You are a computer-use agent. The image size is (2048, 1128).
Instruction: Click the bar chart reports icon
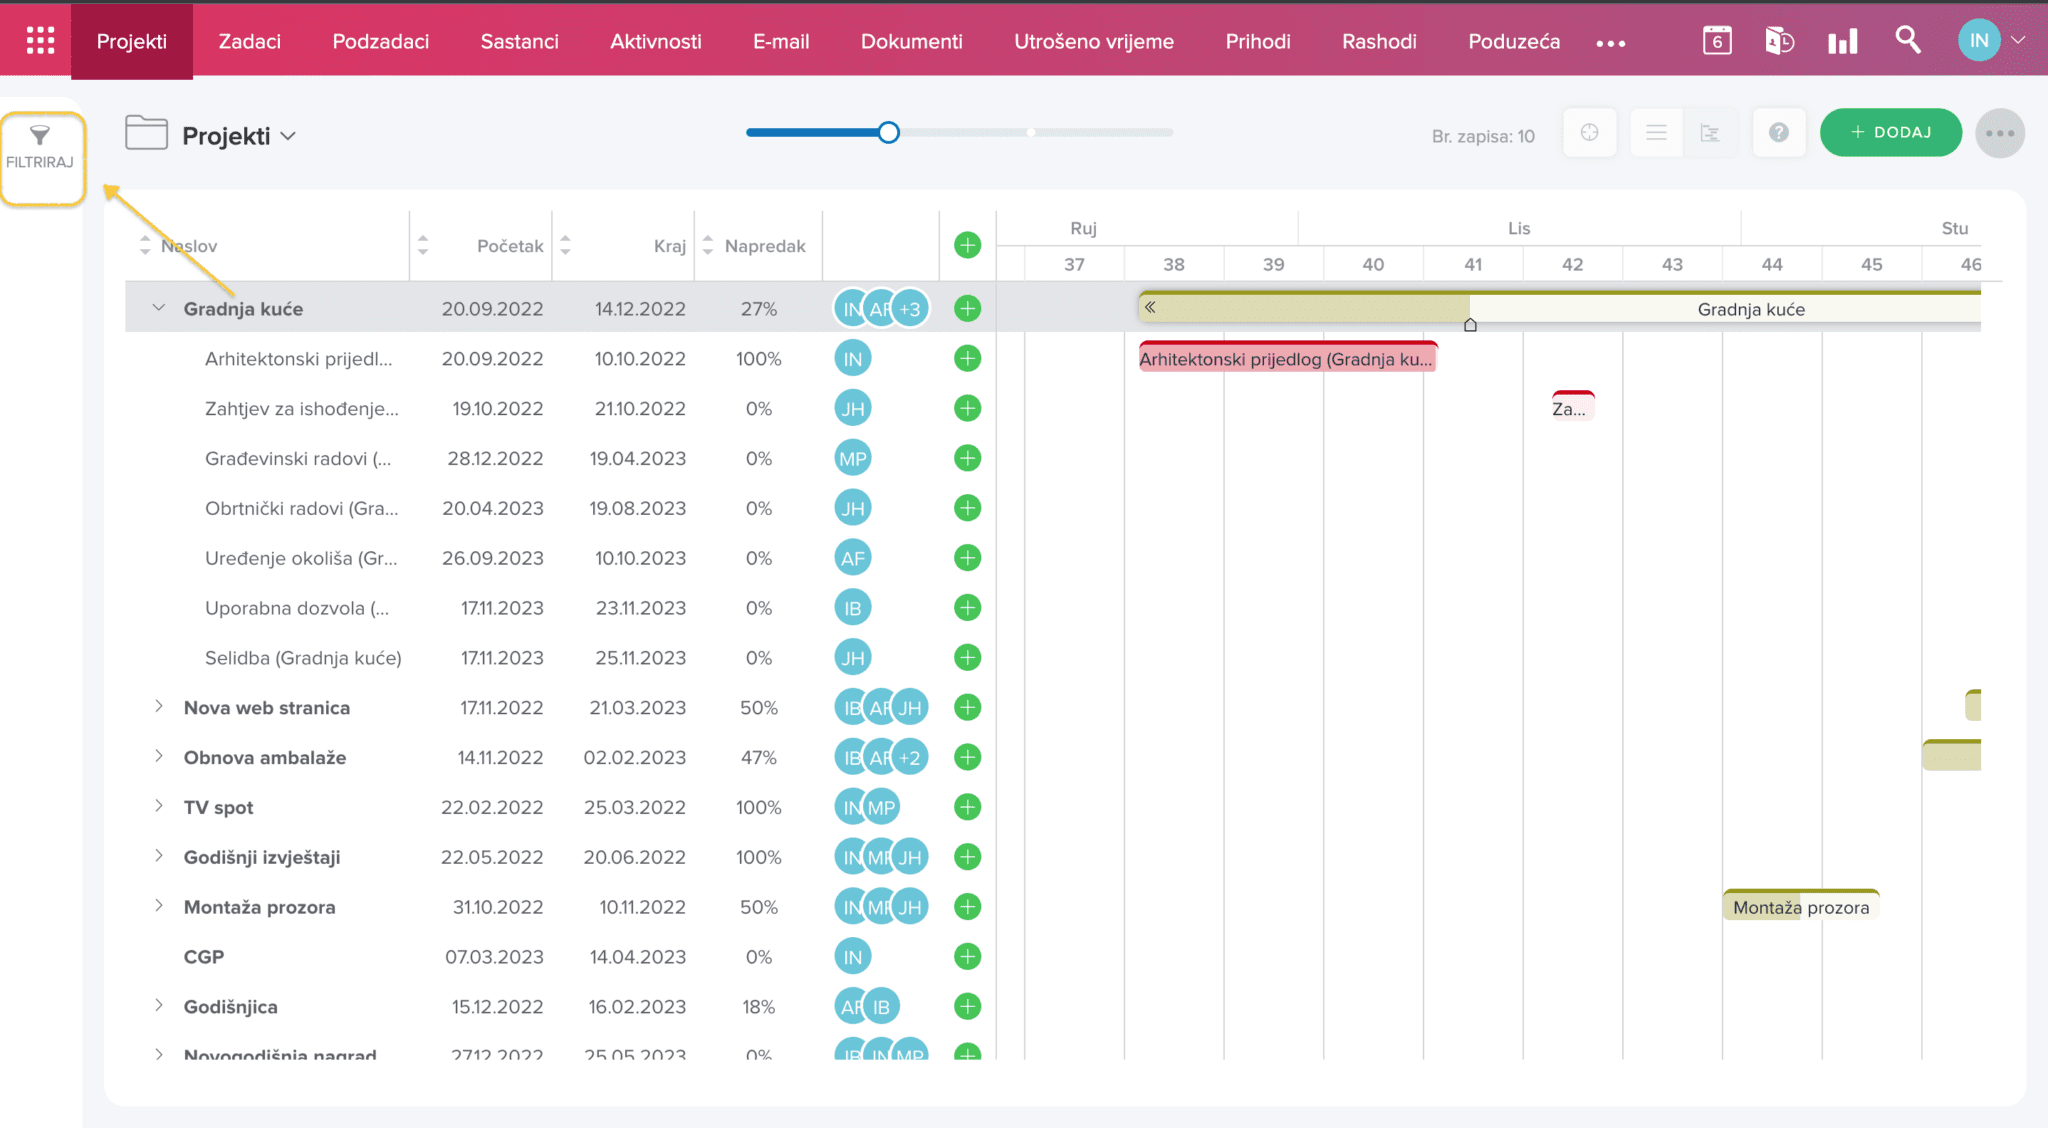(x=1842, y=41)
